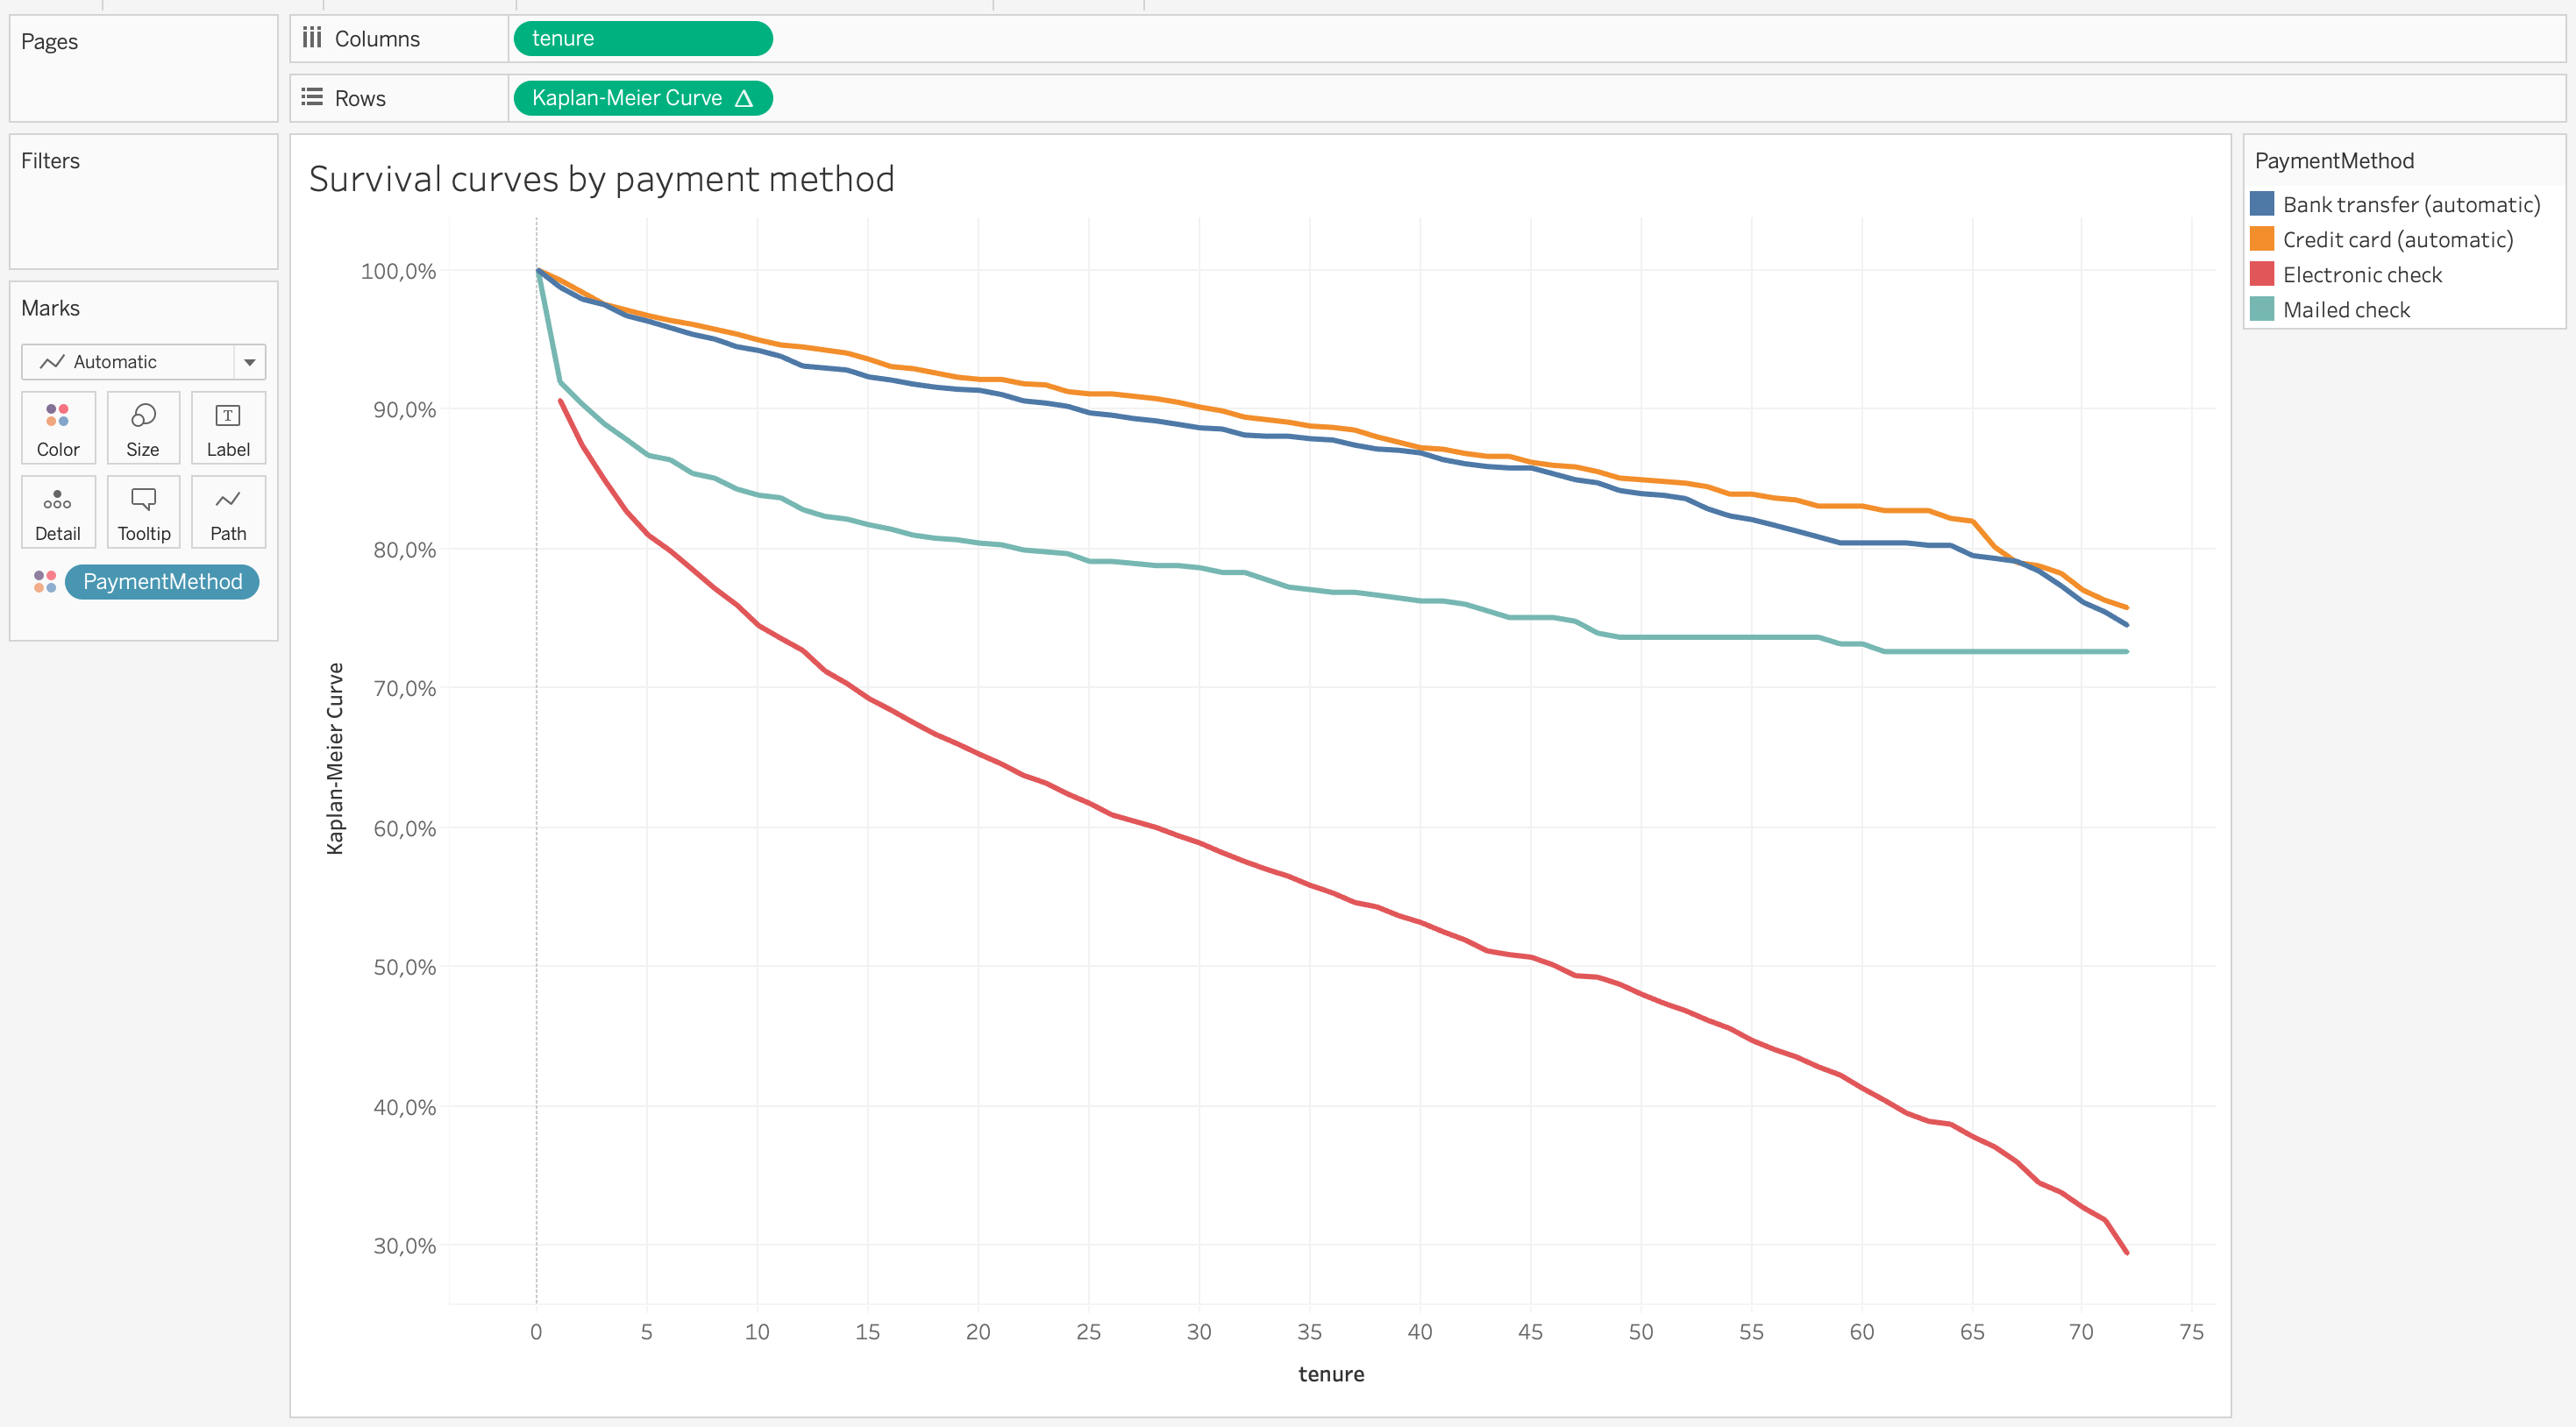
Task: Click the table calculation delta on Kaplan-Meier pill
Action: point(743,98)
